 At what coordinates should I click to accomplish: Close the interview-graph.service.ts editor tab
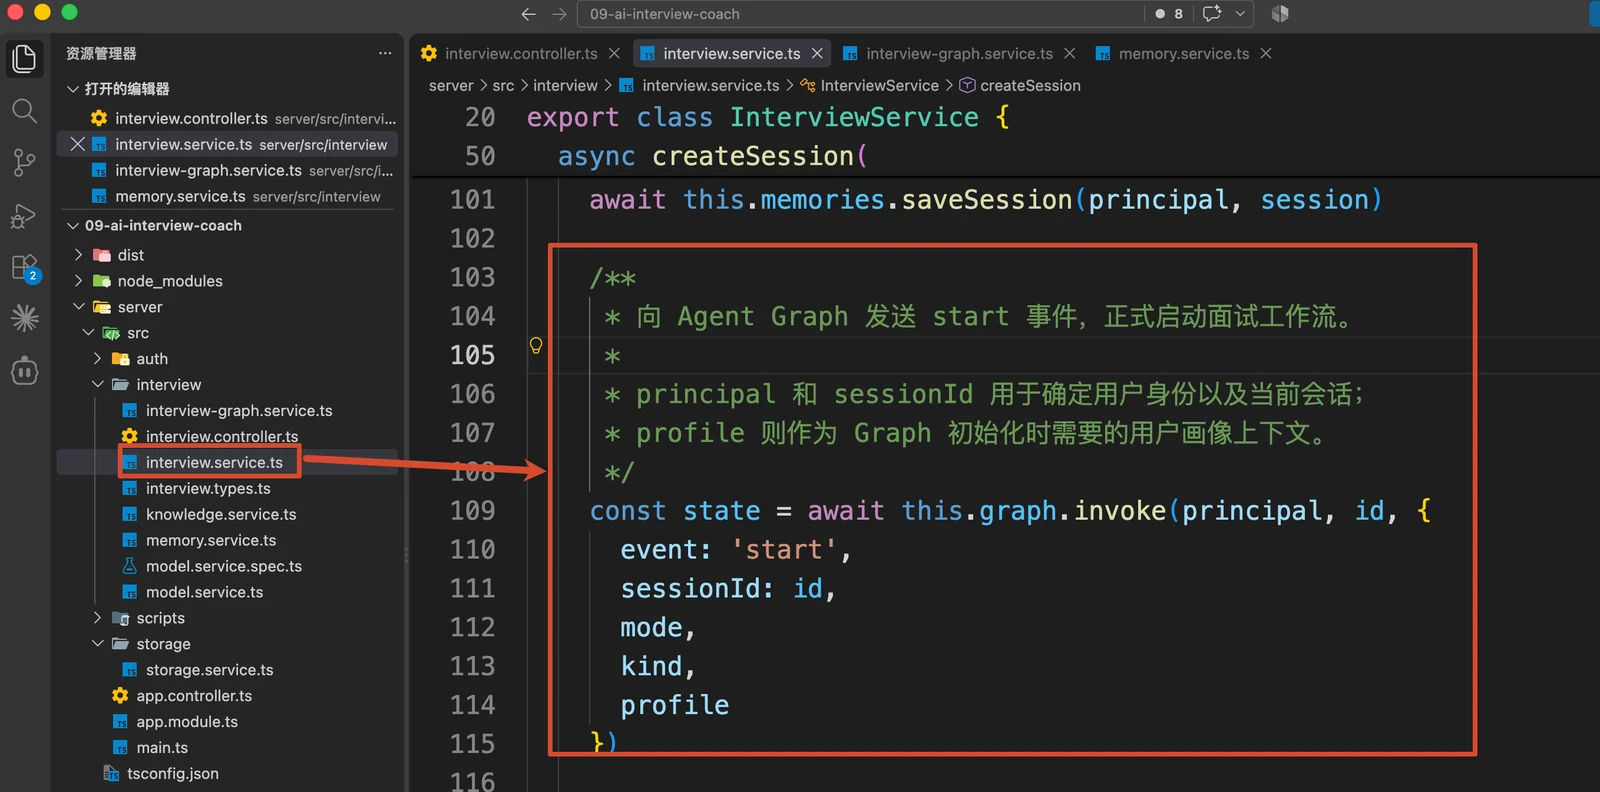(1070, 53)
